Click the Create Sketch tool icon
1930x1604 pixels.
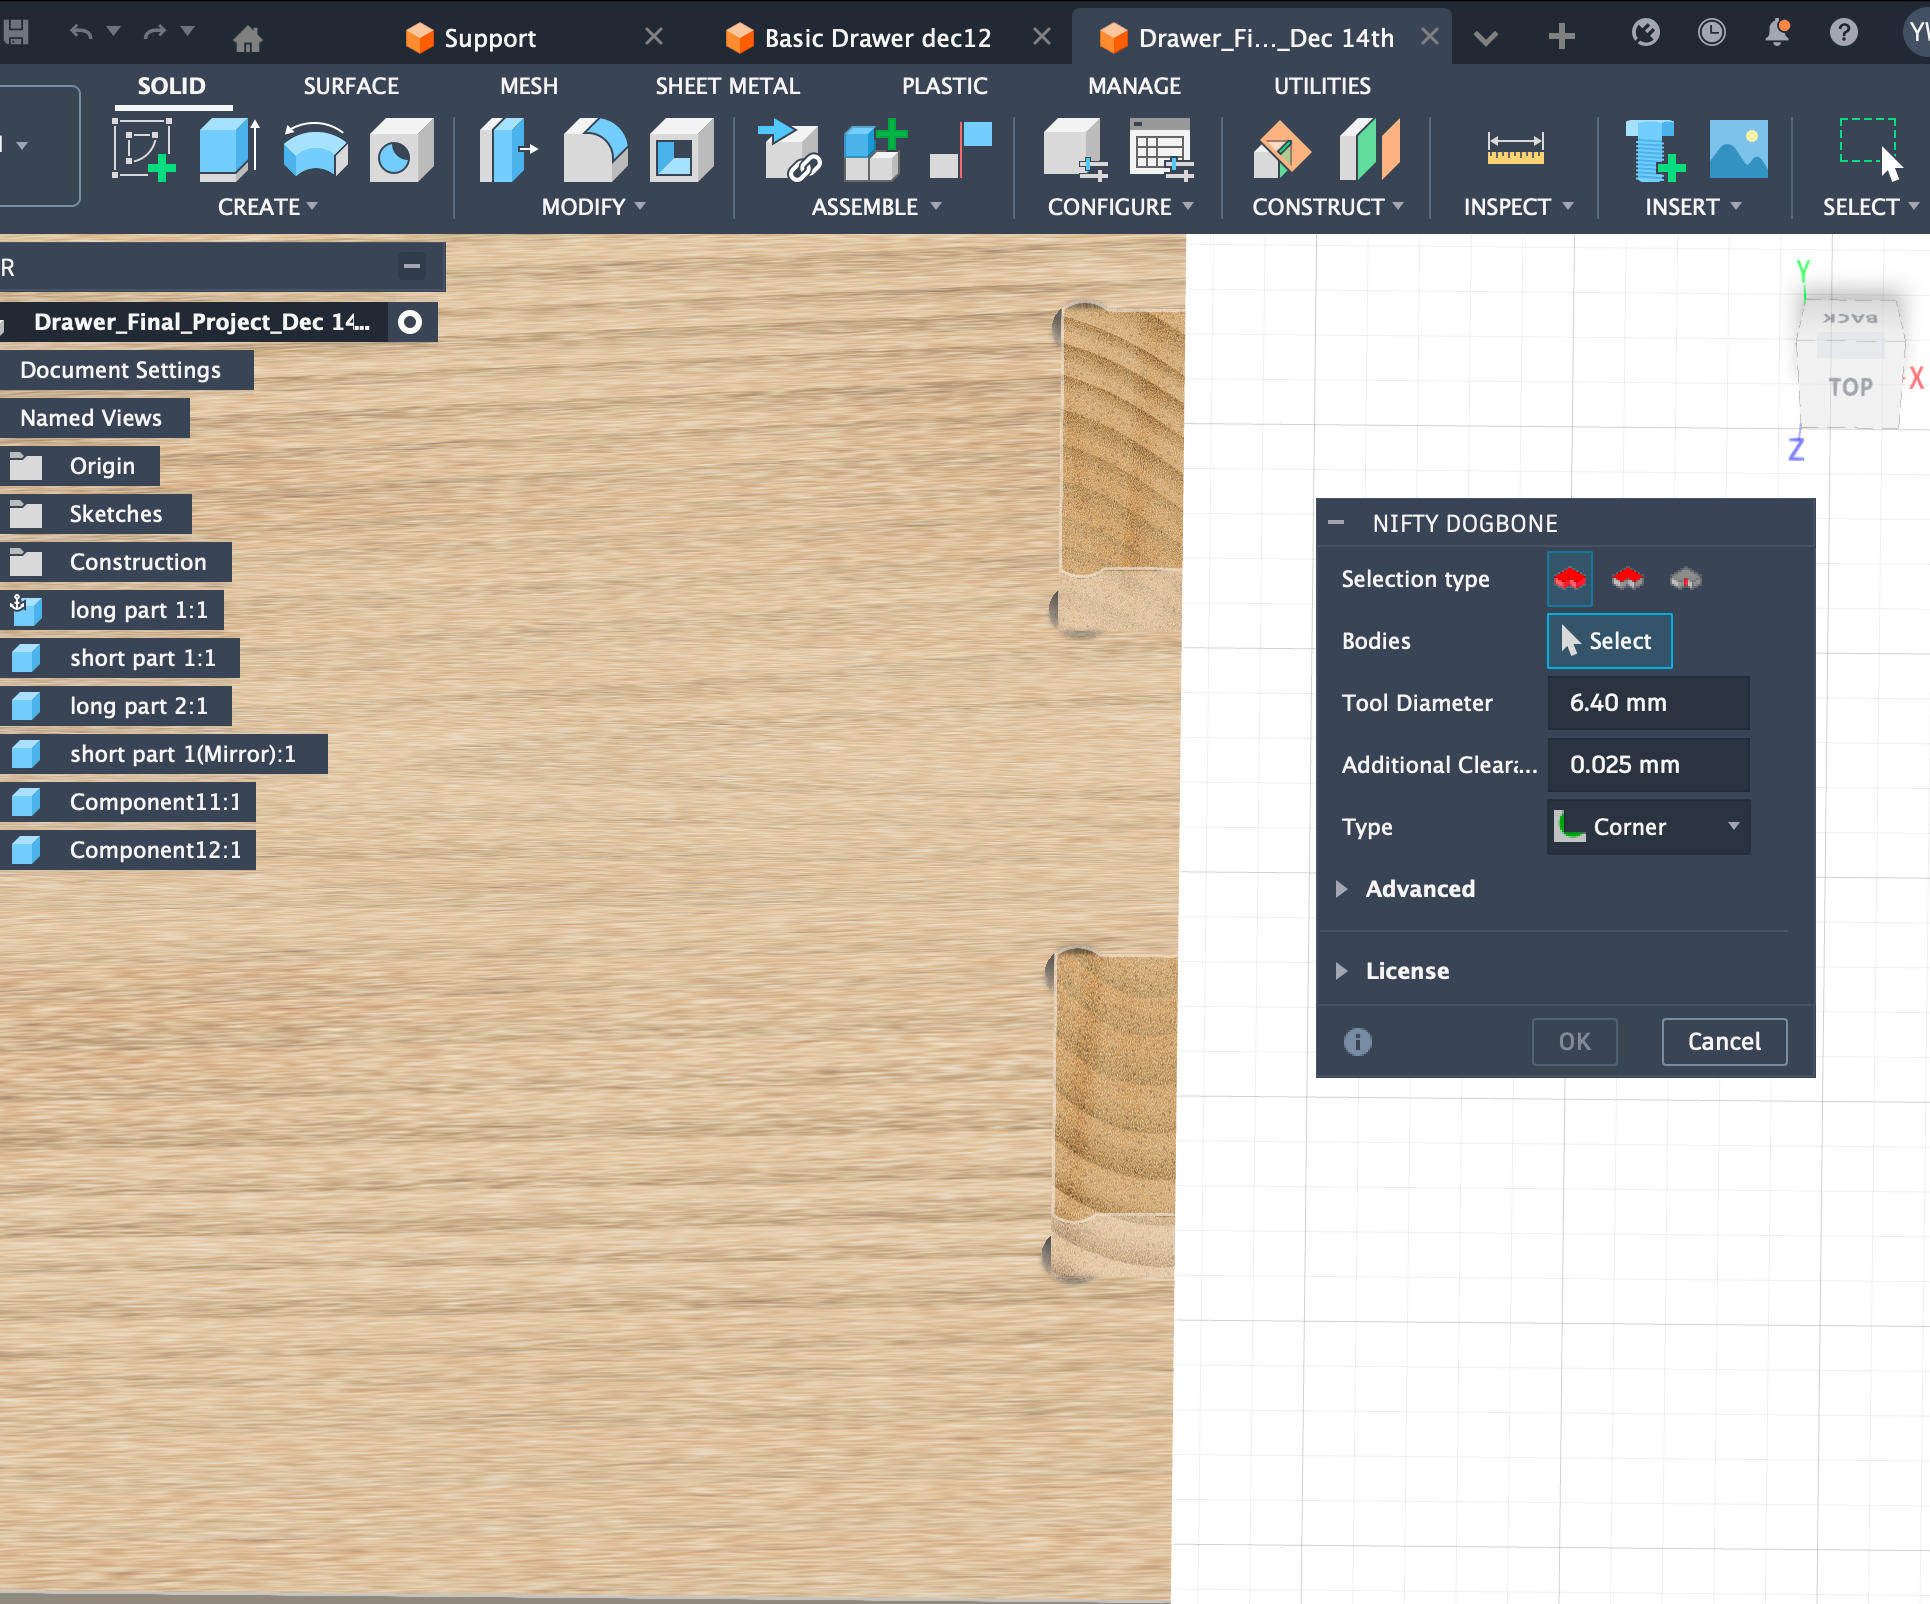143,150
